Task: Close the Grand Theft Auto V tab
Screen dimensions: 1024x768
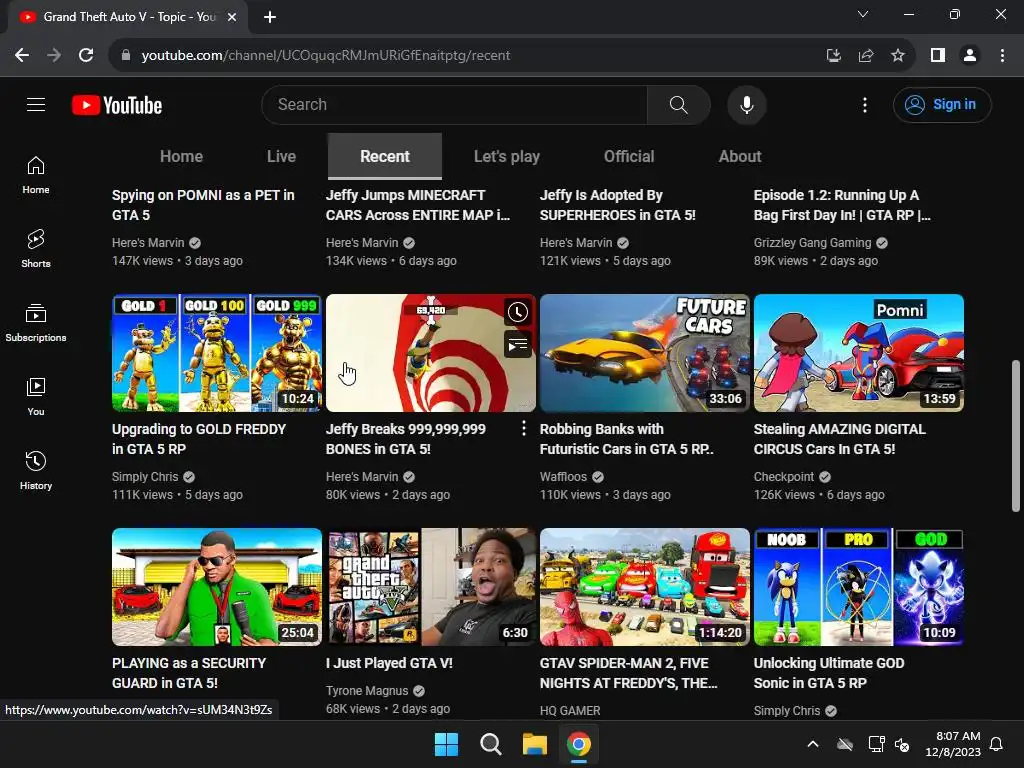Action: tap(232, 17)
